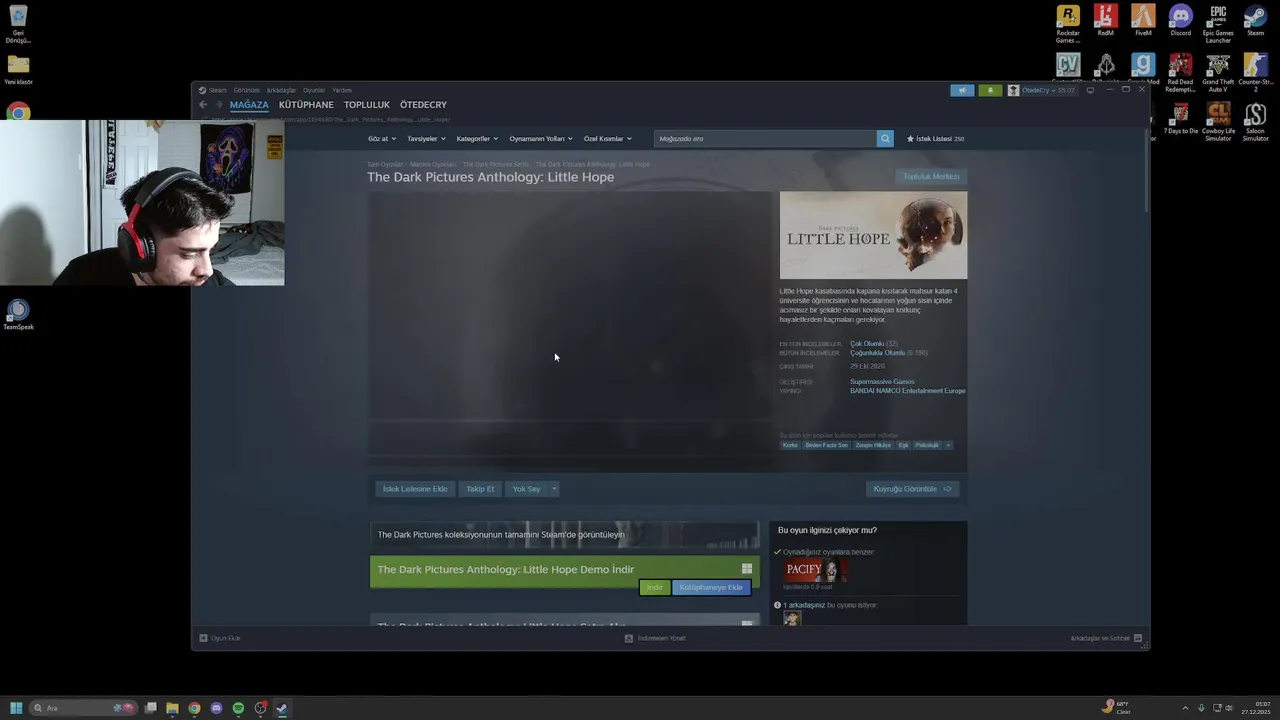Switch to the KÜTÜPHANE library tab
Screen dimensions: 1280x720
(306, 105)
